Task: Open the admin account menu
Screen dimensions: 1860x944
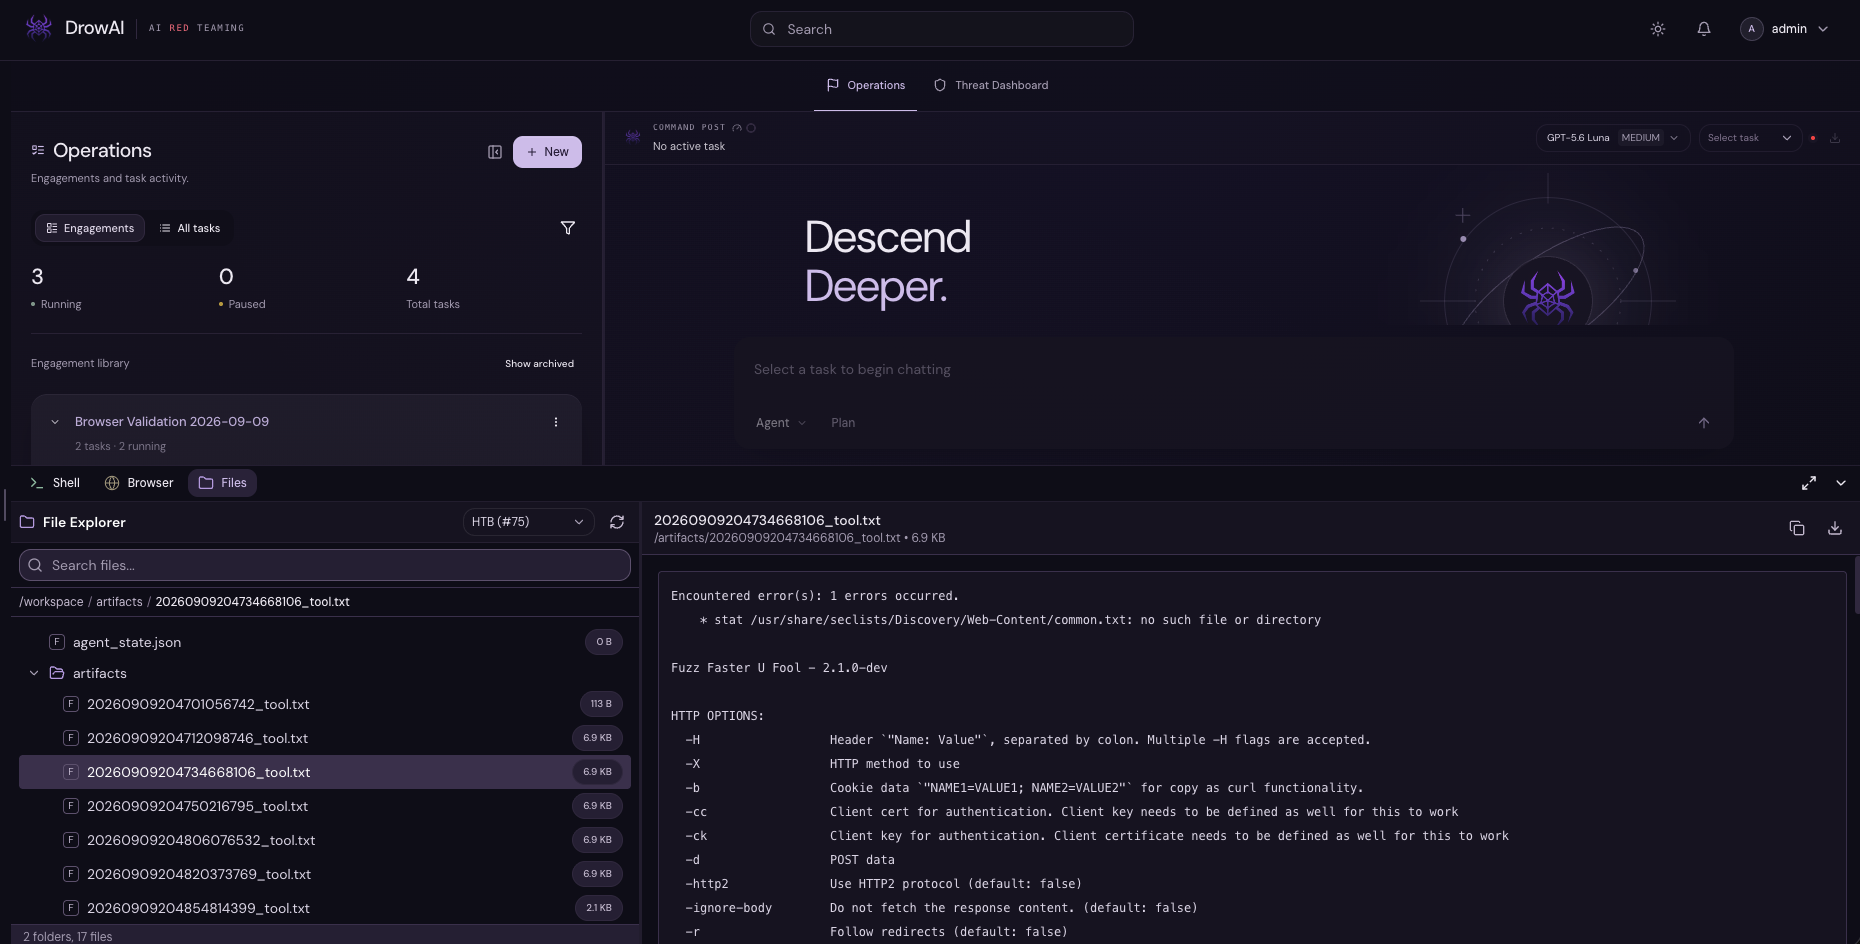Action: click(x=1785, y=29)
